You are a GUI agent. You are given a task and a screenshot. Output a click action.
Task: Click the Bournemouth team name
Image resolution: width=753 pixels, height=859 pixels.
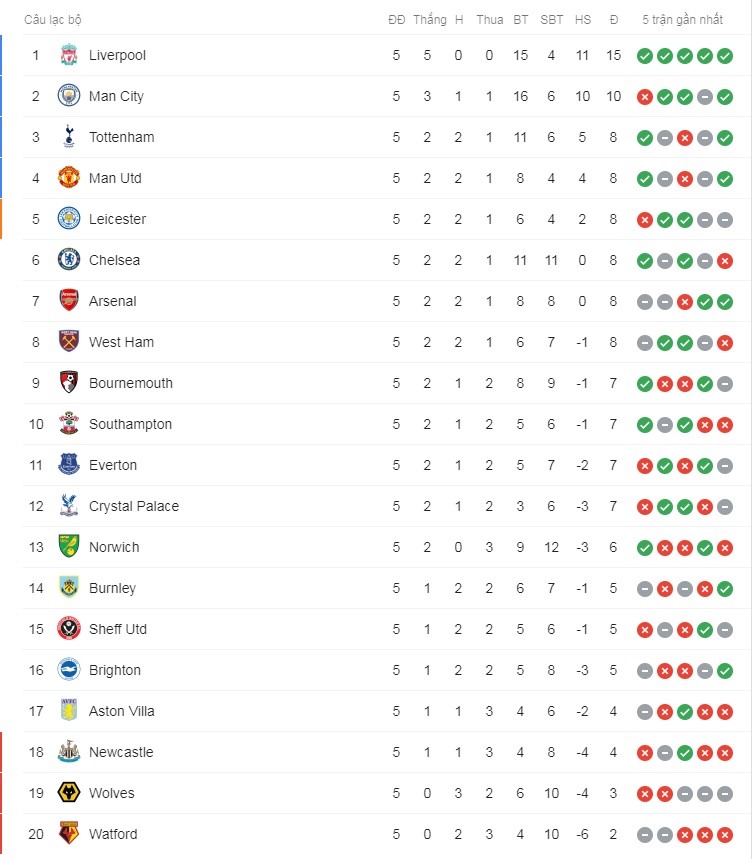pos(130,383)
